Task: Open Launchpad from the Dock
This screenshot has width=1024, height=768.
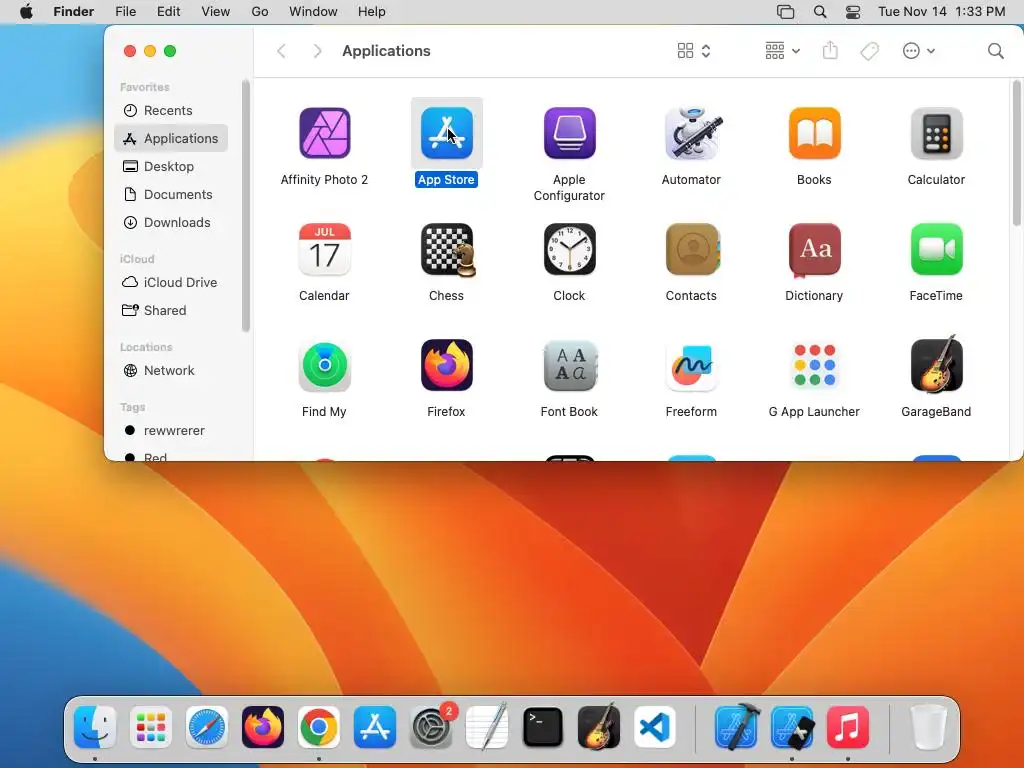Action: coord(151,727)
